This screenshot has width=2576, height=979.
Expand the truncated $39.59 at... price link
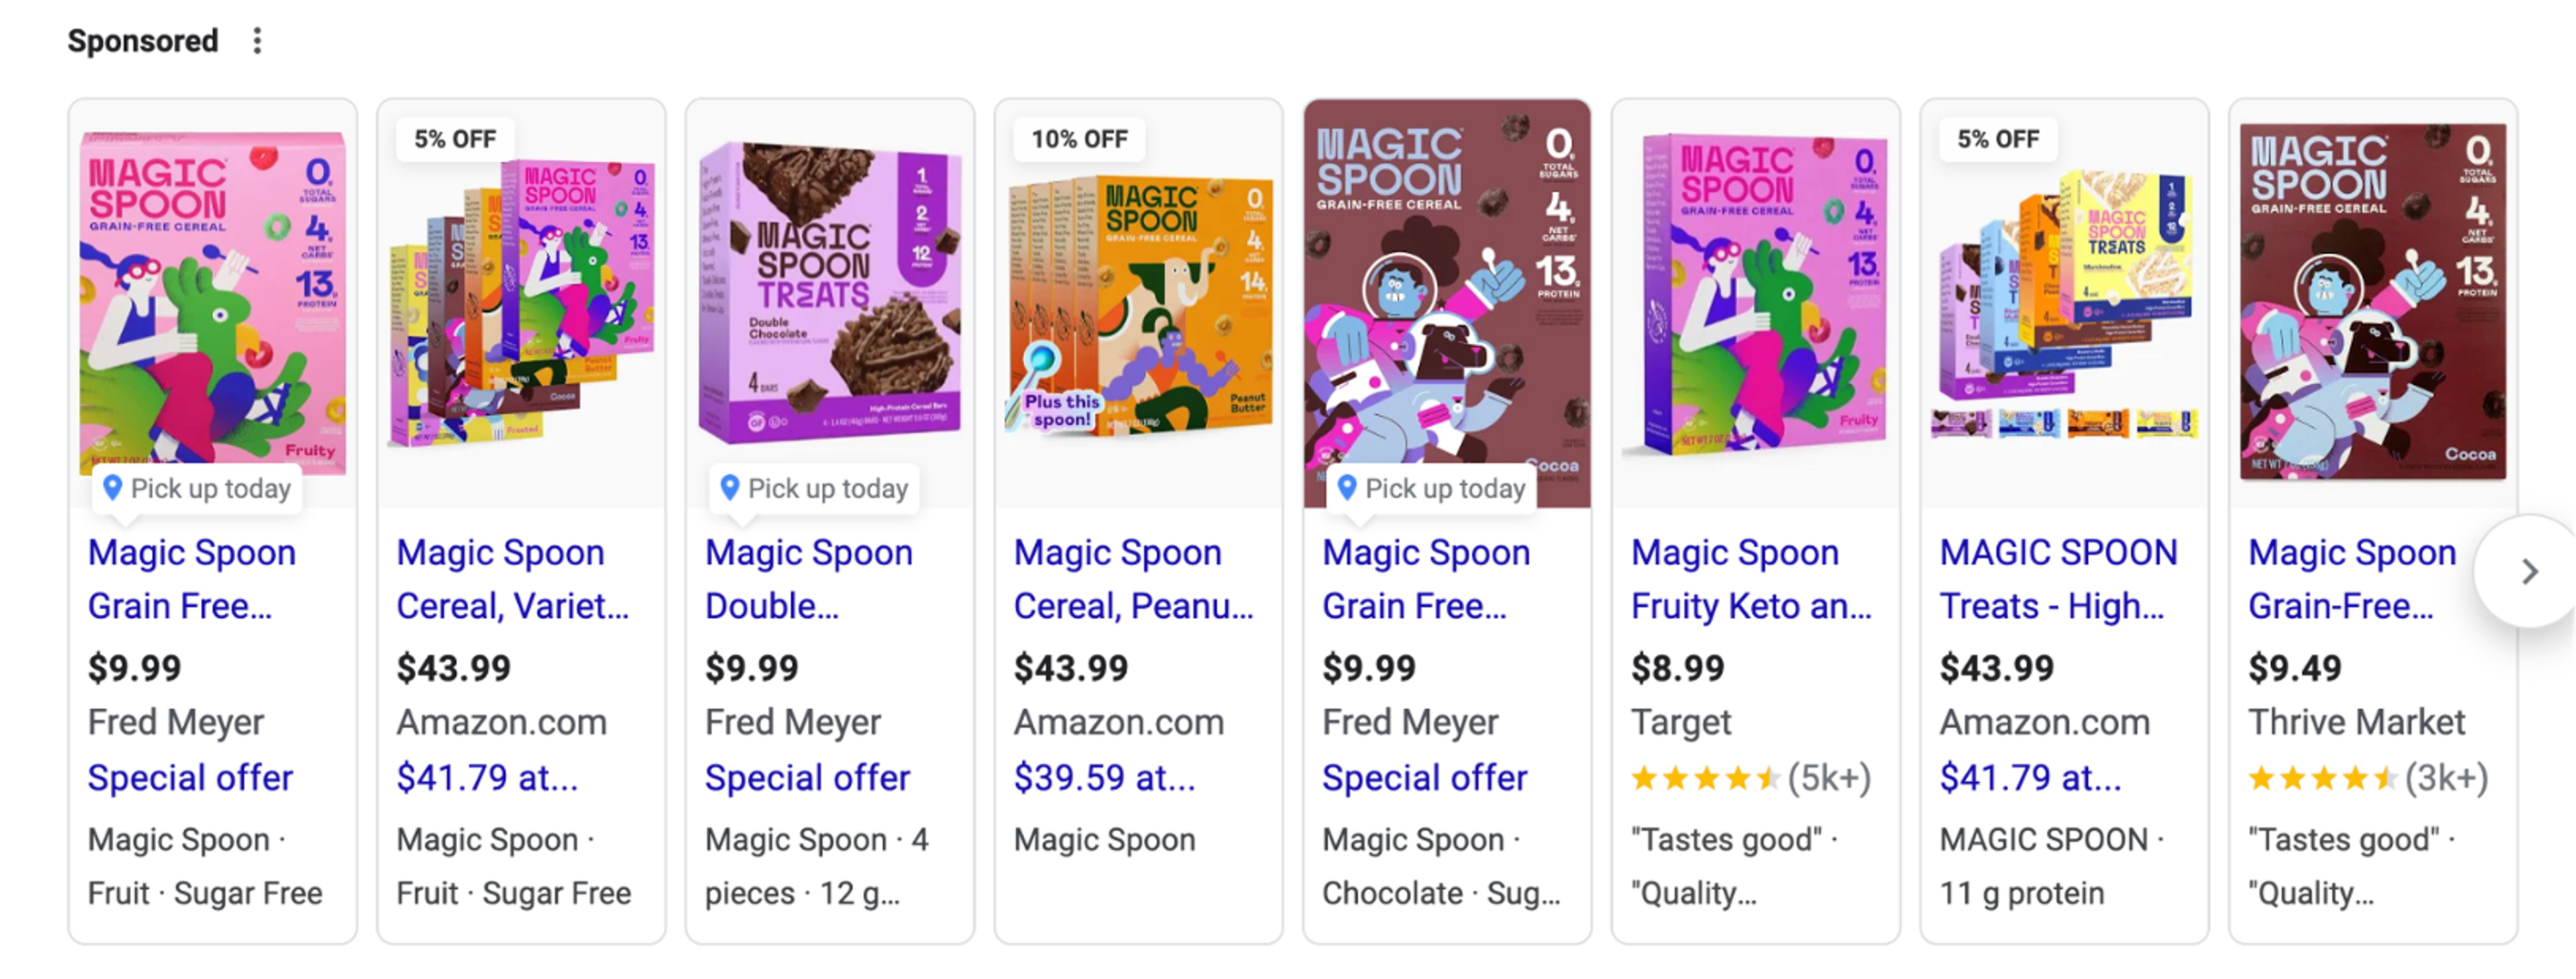1104,777
